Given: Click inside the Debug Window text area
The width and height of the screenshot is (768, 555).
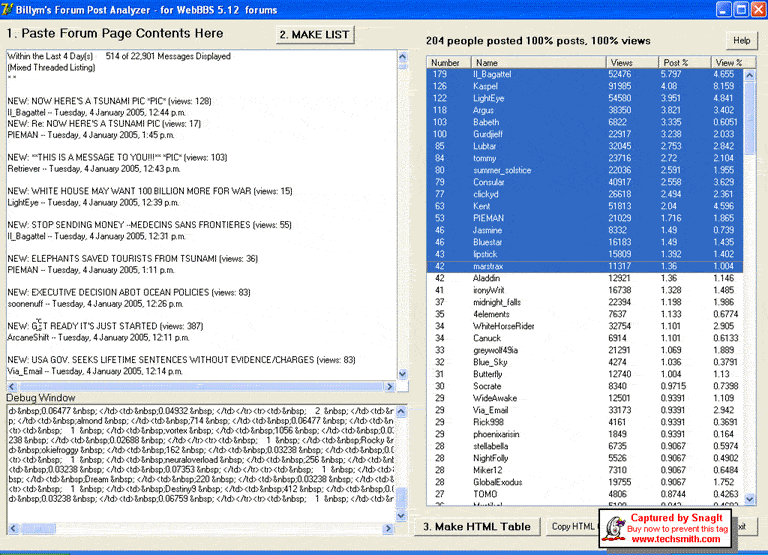Looking at the screenshot, I should pyautogui.click(x=201, y=463).
